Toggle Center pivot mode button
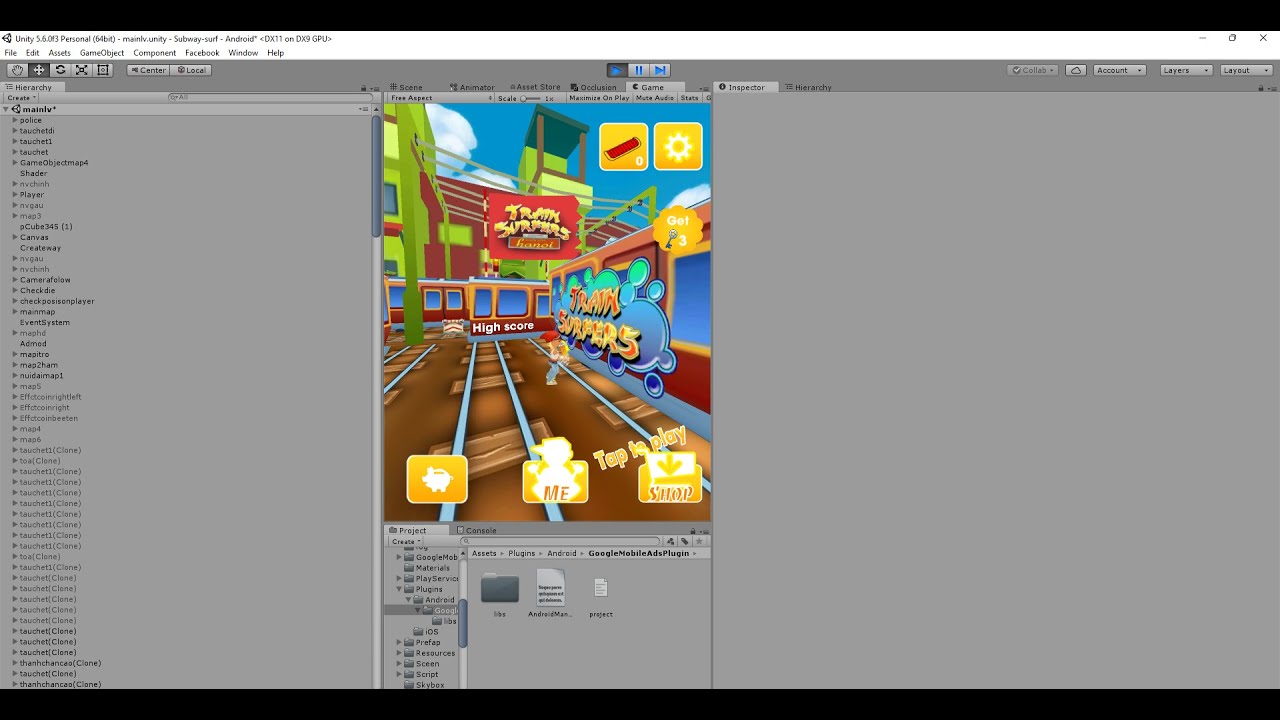The image size is (1280, 720). coord(148,70)
